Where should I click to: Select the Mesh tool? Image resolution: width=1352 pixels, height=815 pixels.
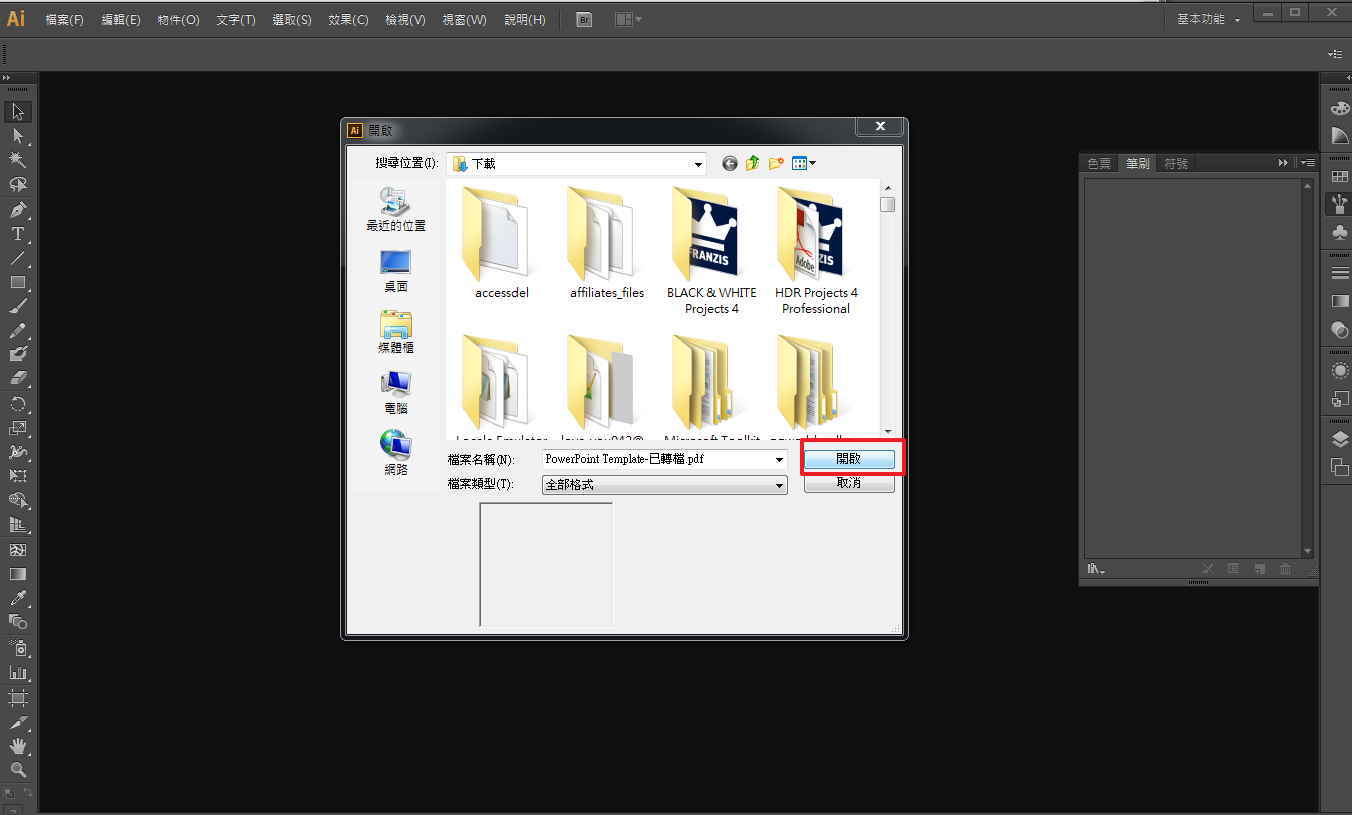(x=18, y=550)
